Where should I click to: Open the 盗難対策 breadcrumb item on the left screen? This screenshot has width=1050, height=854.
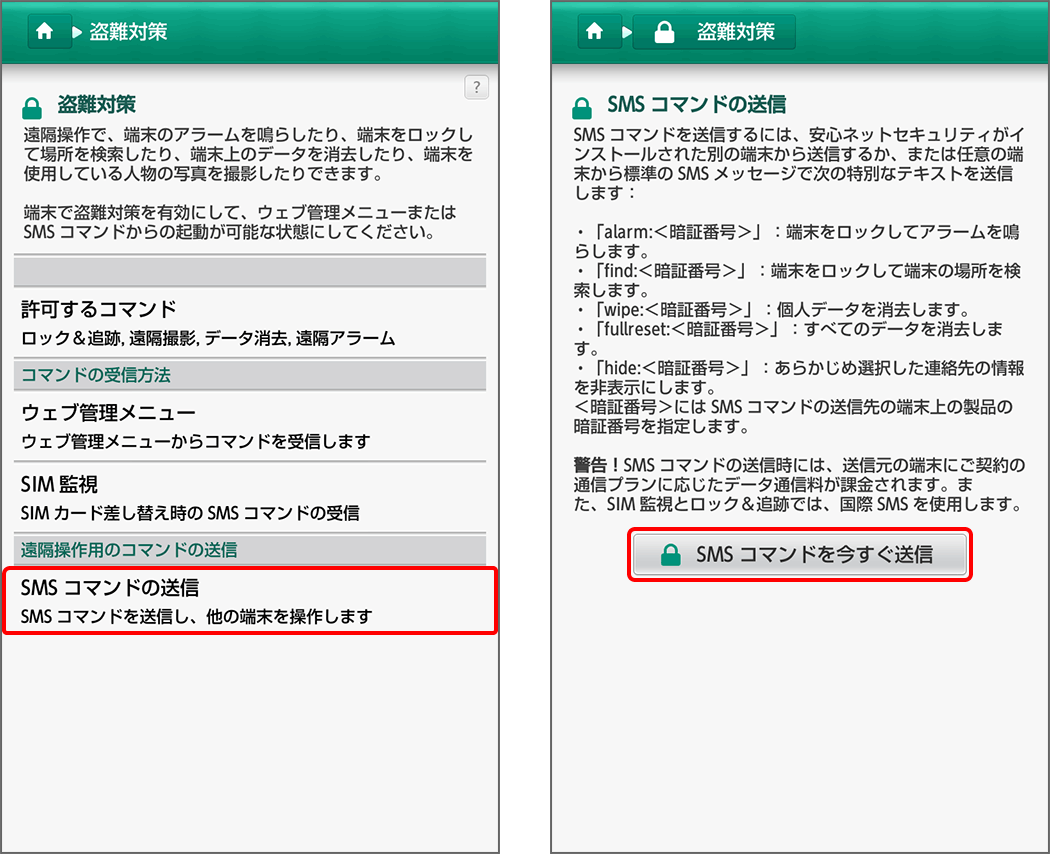point(128,31)
